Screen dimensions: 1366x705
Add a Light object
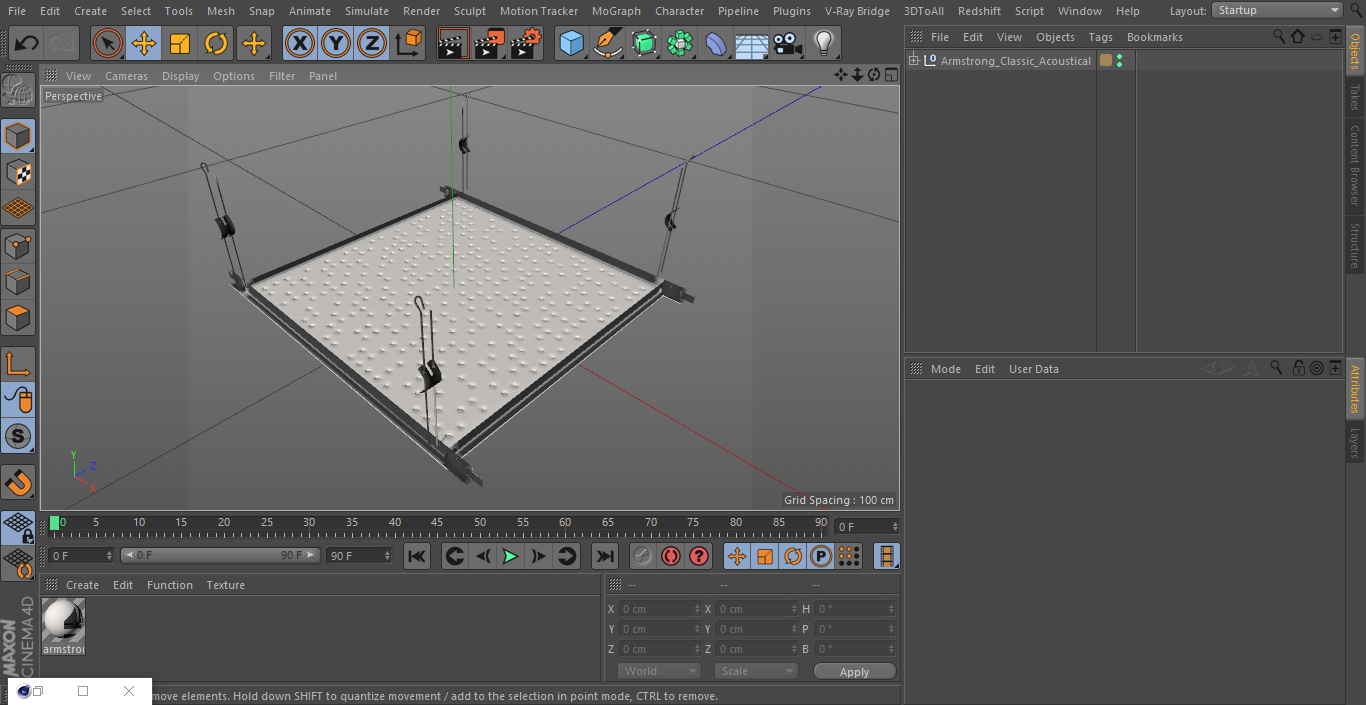[x=824, y=43]
